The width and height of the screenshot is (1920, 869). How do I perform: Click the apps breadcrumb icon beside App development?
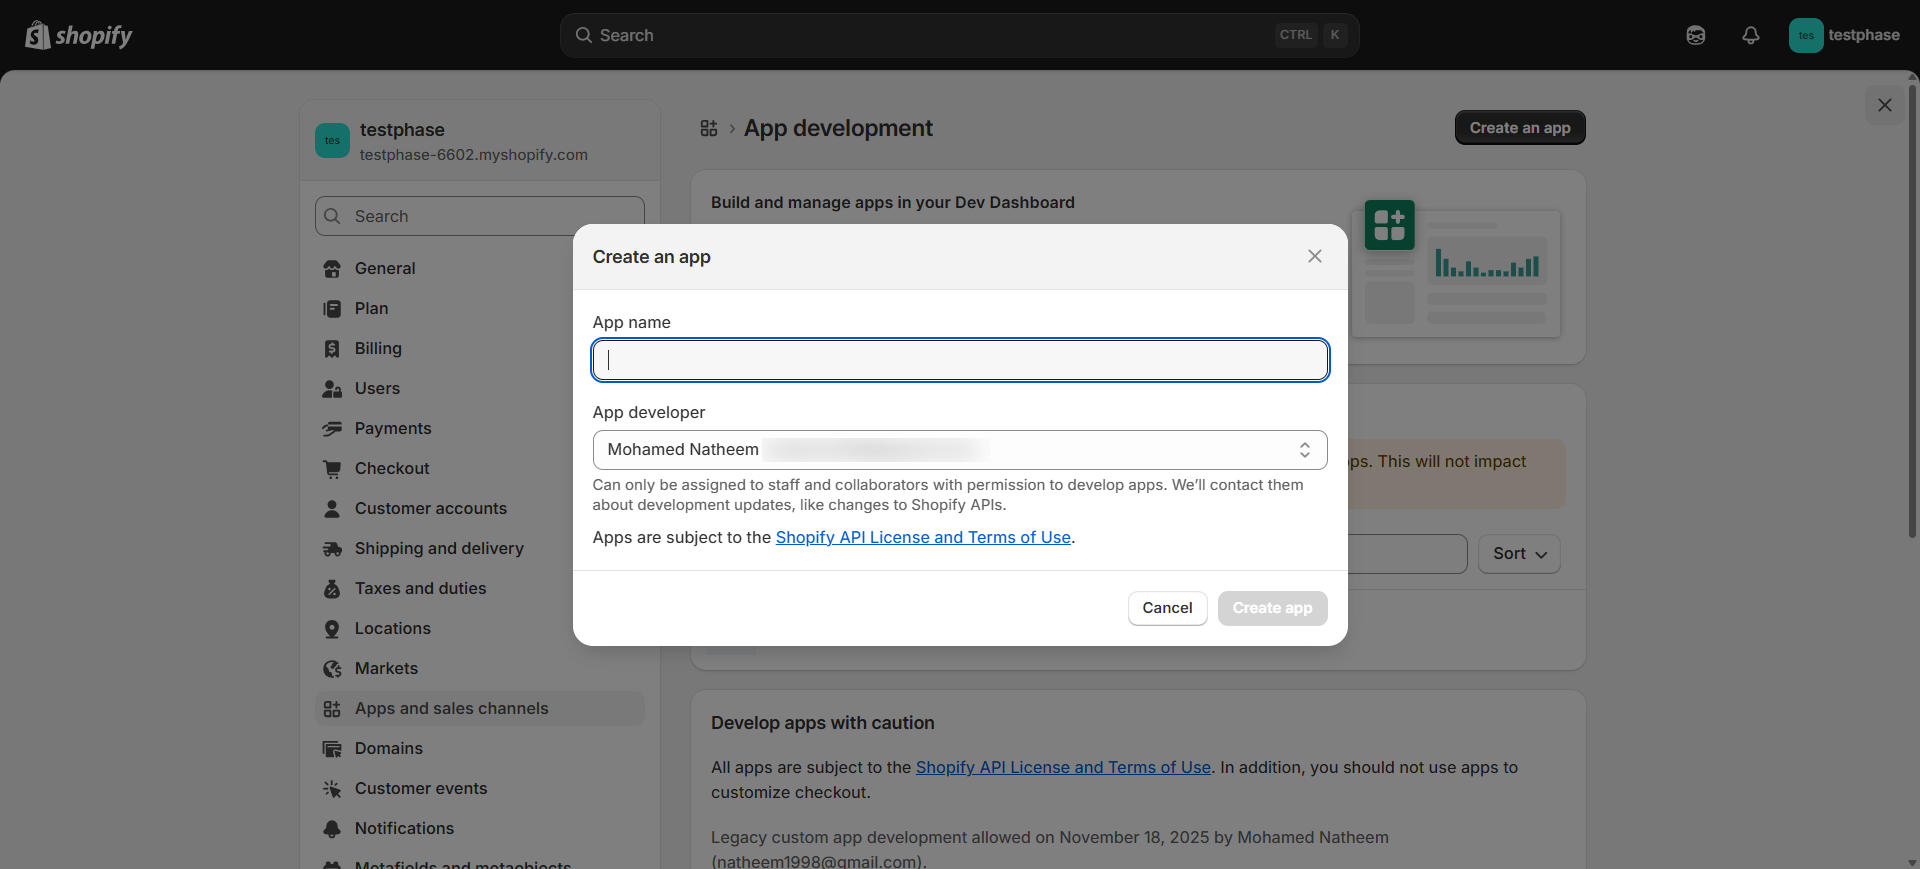(x=708, y=128)
